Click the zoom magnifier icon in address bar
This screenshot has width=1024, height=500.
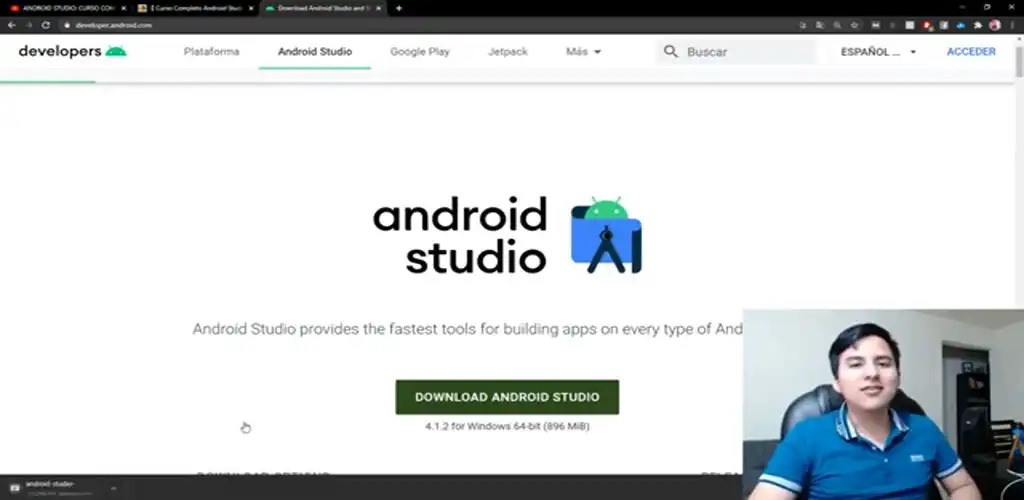click(x=837, y=25)
